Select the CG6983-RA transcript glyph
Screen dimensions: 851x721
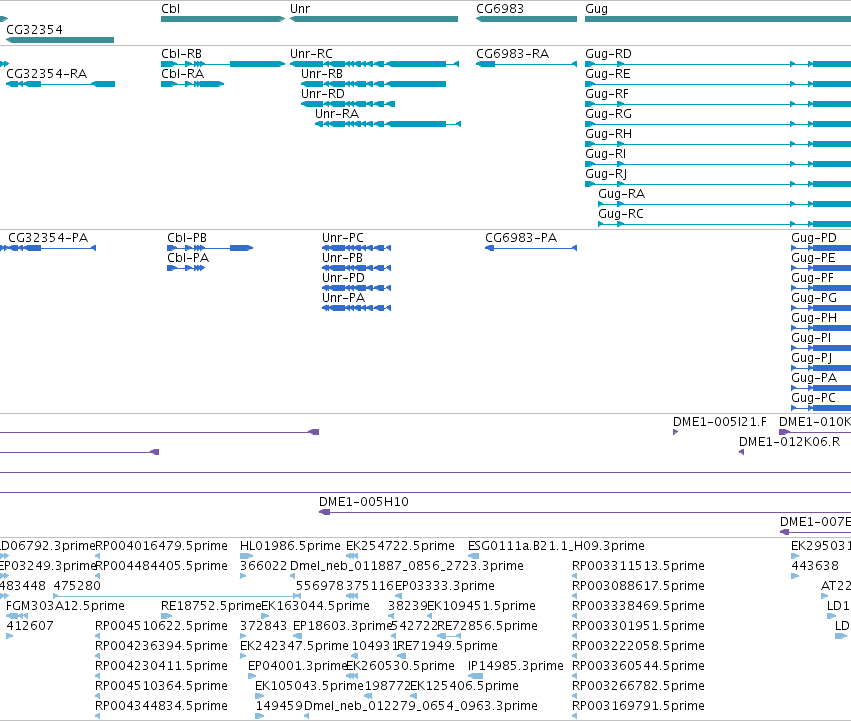pos(526,64)
